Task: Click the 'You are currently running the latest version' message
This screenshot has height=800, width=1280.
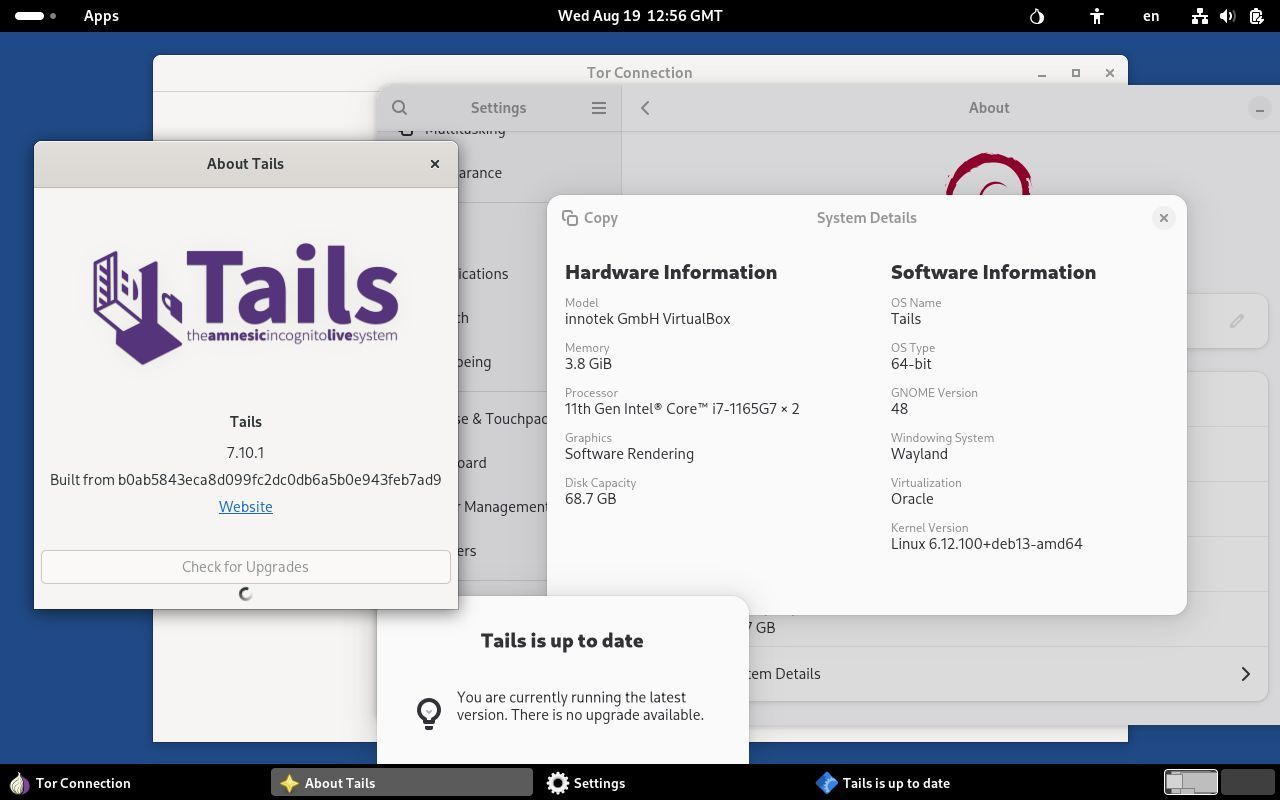Action: 580,706
